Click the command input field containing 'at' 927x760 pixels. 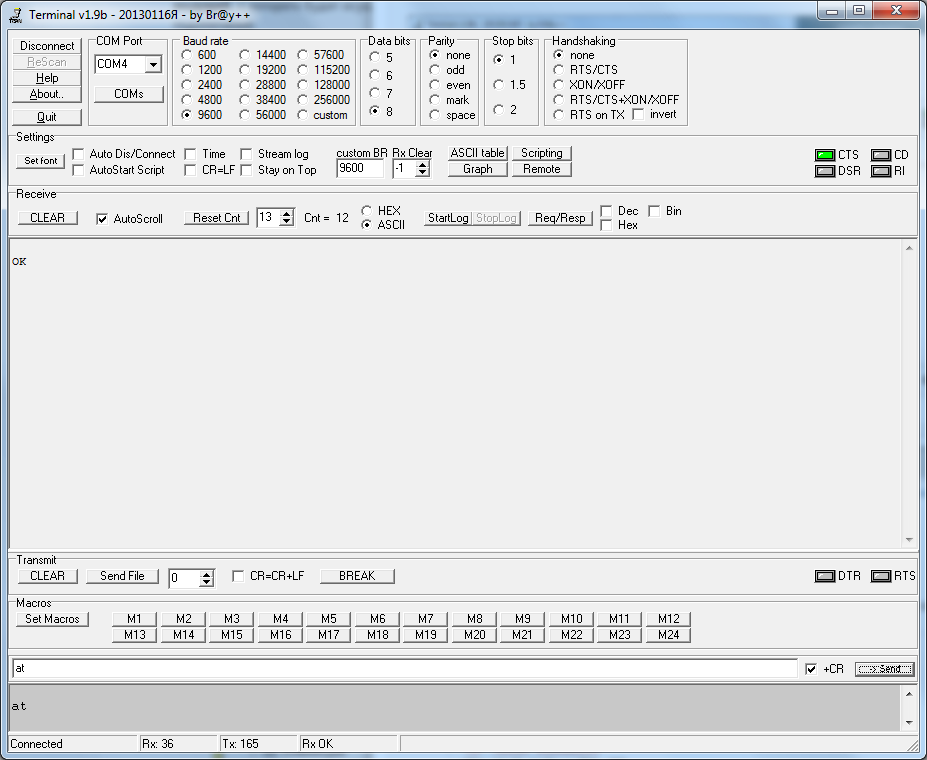pos(400,668)
